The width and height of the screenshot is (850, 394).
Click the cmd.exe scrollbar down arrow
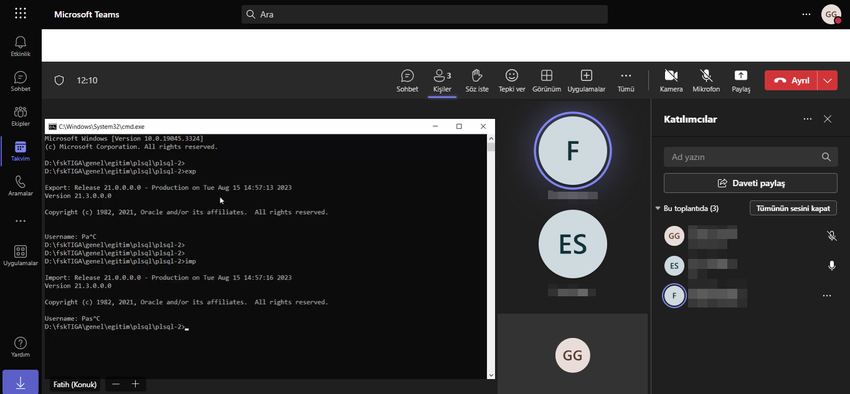[491, 374]
